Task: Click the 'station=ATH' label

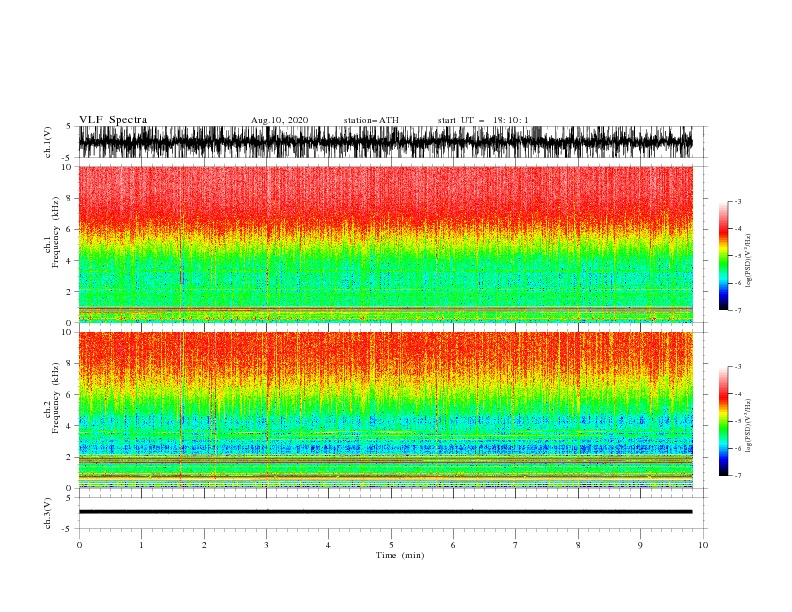Action: tap(371, 120)
